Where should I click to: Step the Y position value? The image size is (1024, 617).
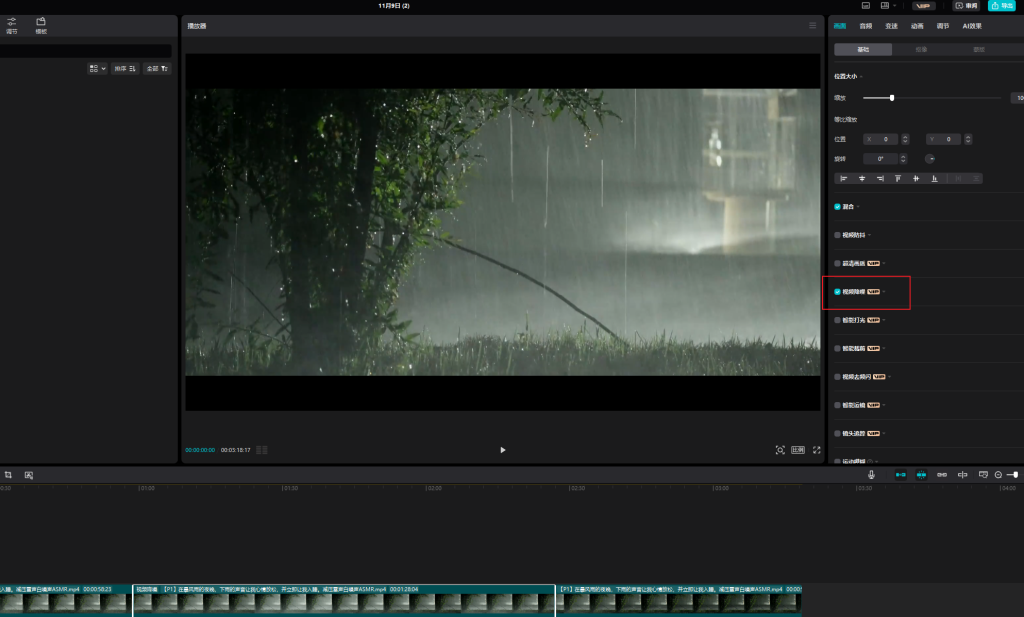click(968, 139)
